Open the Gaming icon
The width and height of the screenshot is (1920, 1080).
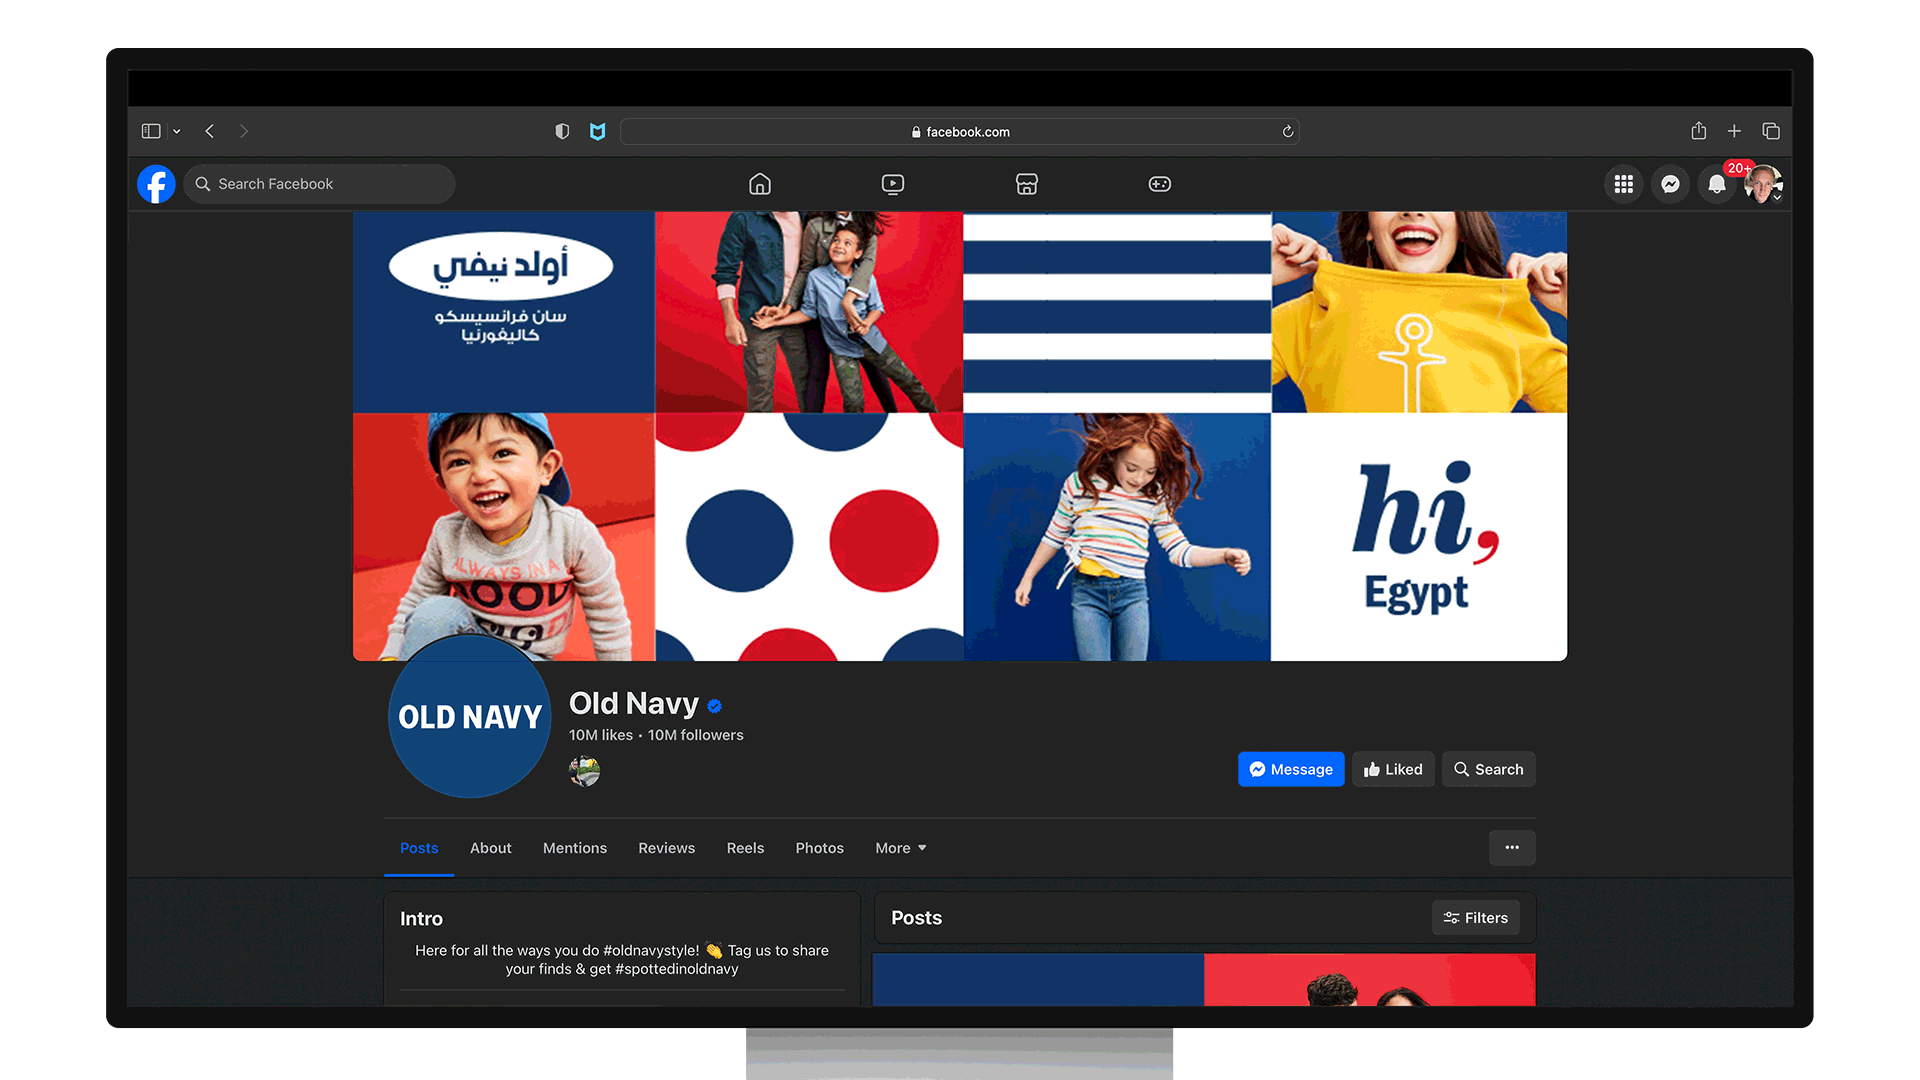coord(1160,184)
